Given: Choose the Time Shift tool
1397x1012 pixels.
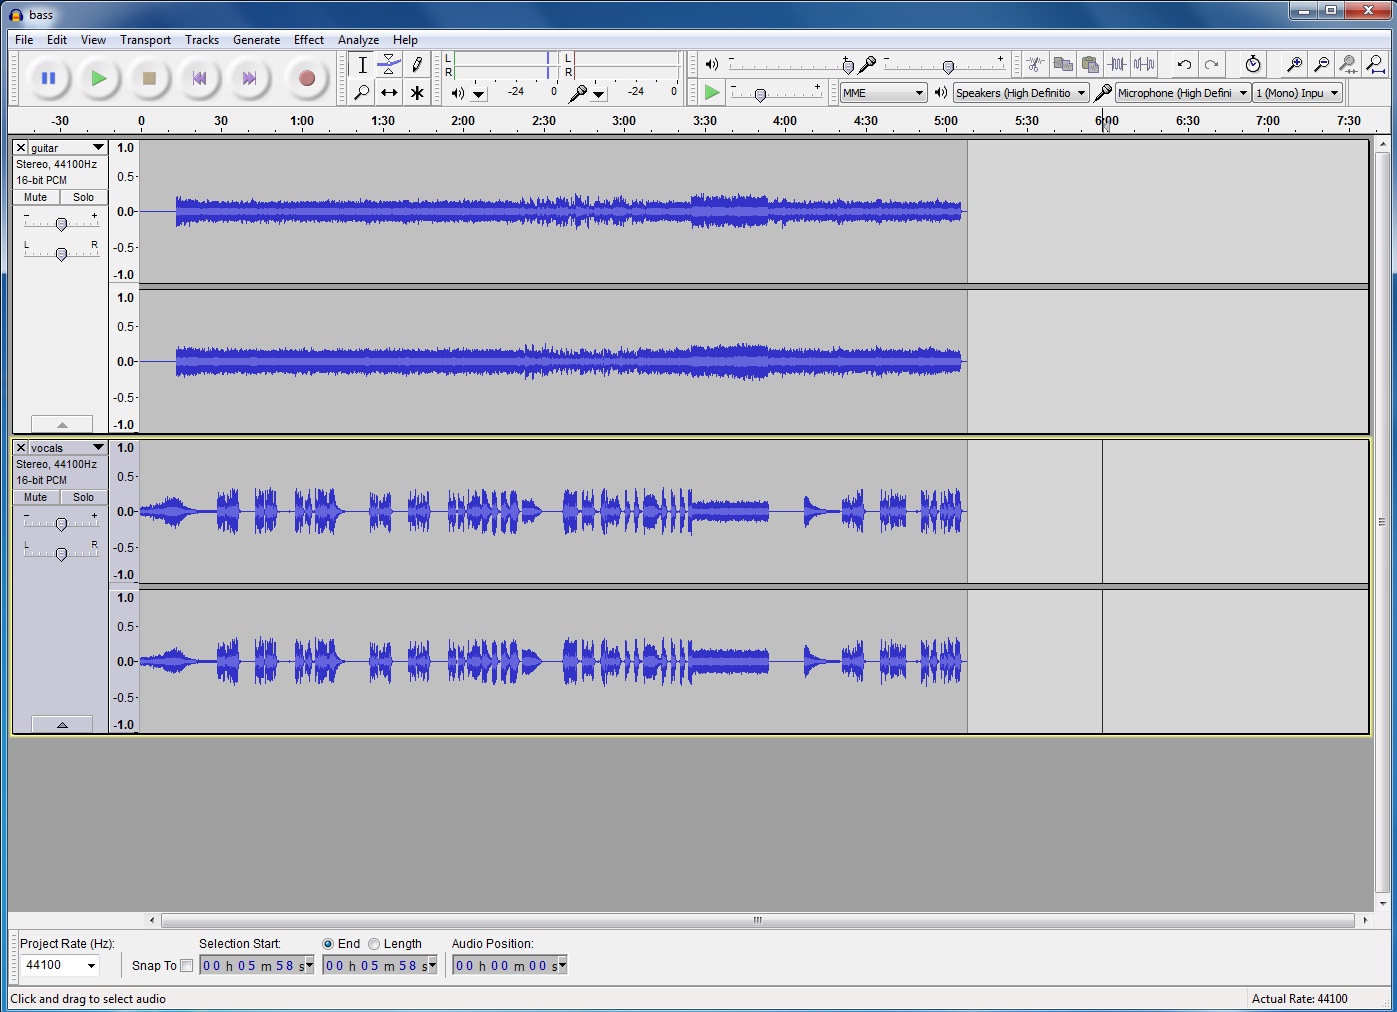Looking at the screenshot, I should tap(389, 93).
